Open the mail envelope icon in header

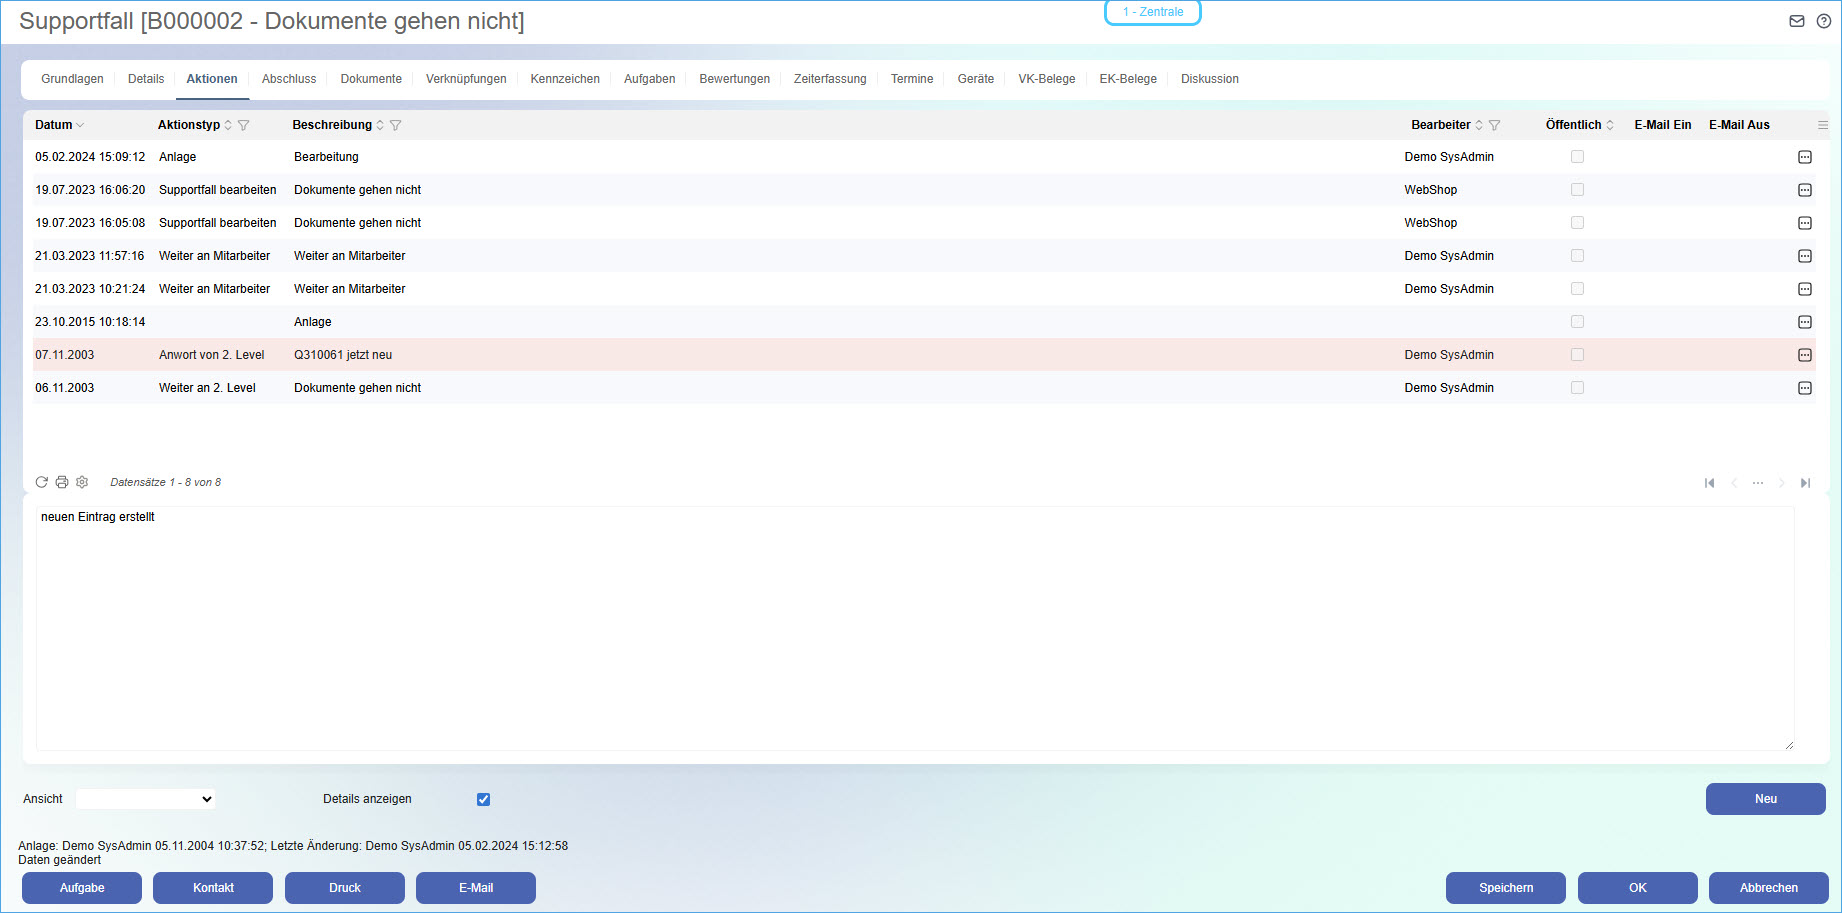click(x=1797, y=21)
